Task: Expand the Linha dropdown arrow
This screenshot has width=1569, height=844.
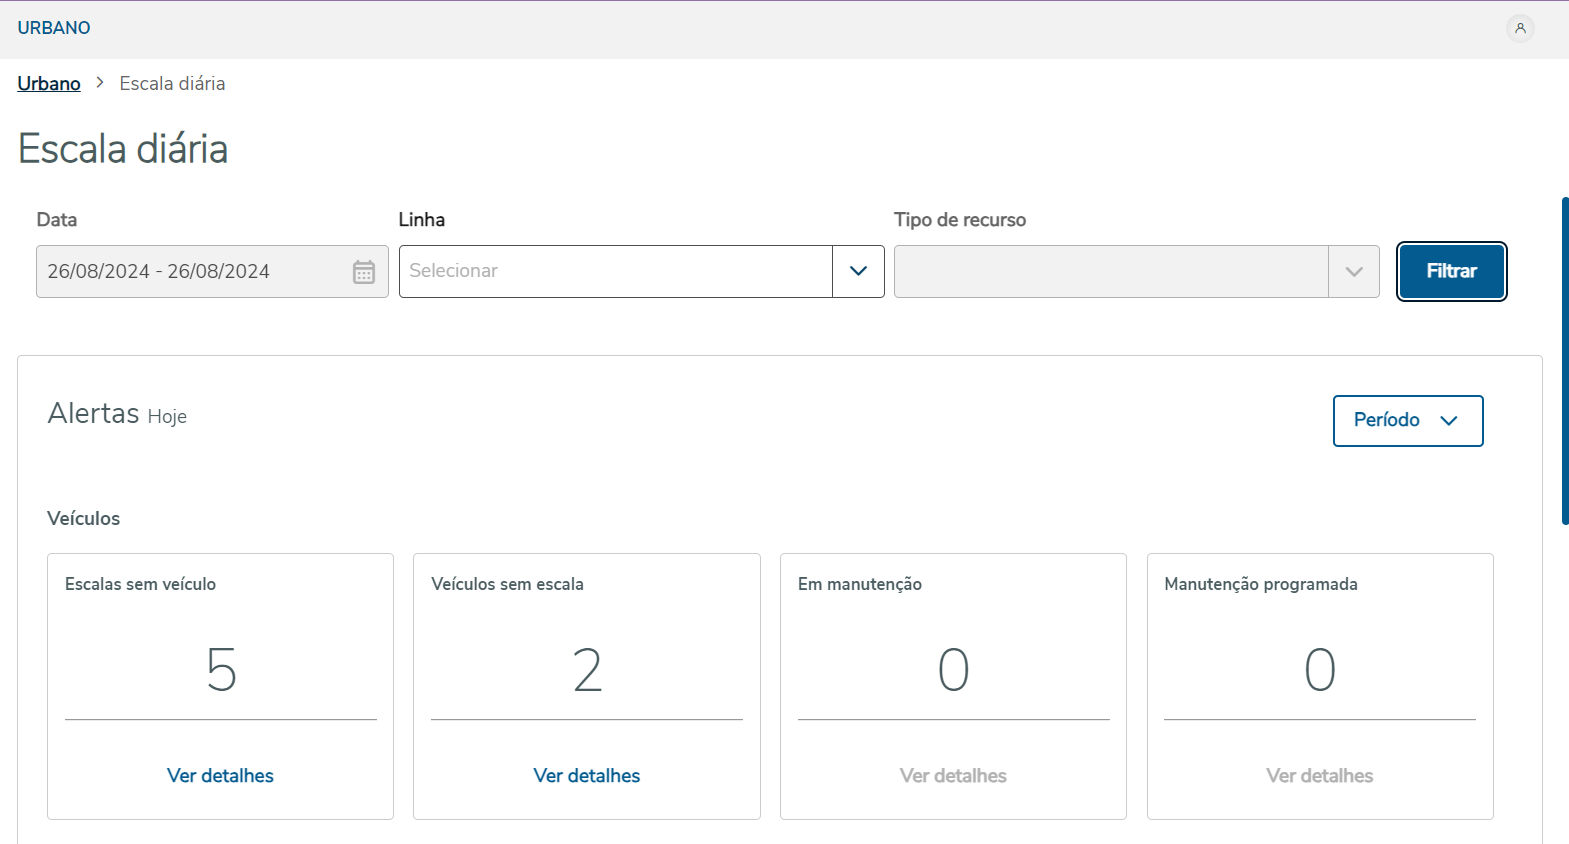Action: click(x=858, y=271)
